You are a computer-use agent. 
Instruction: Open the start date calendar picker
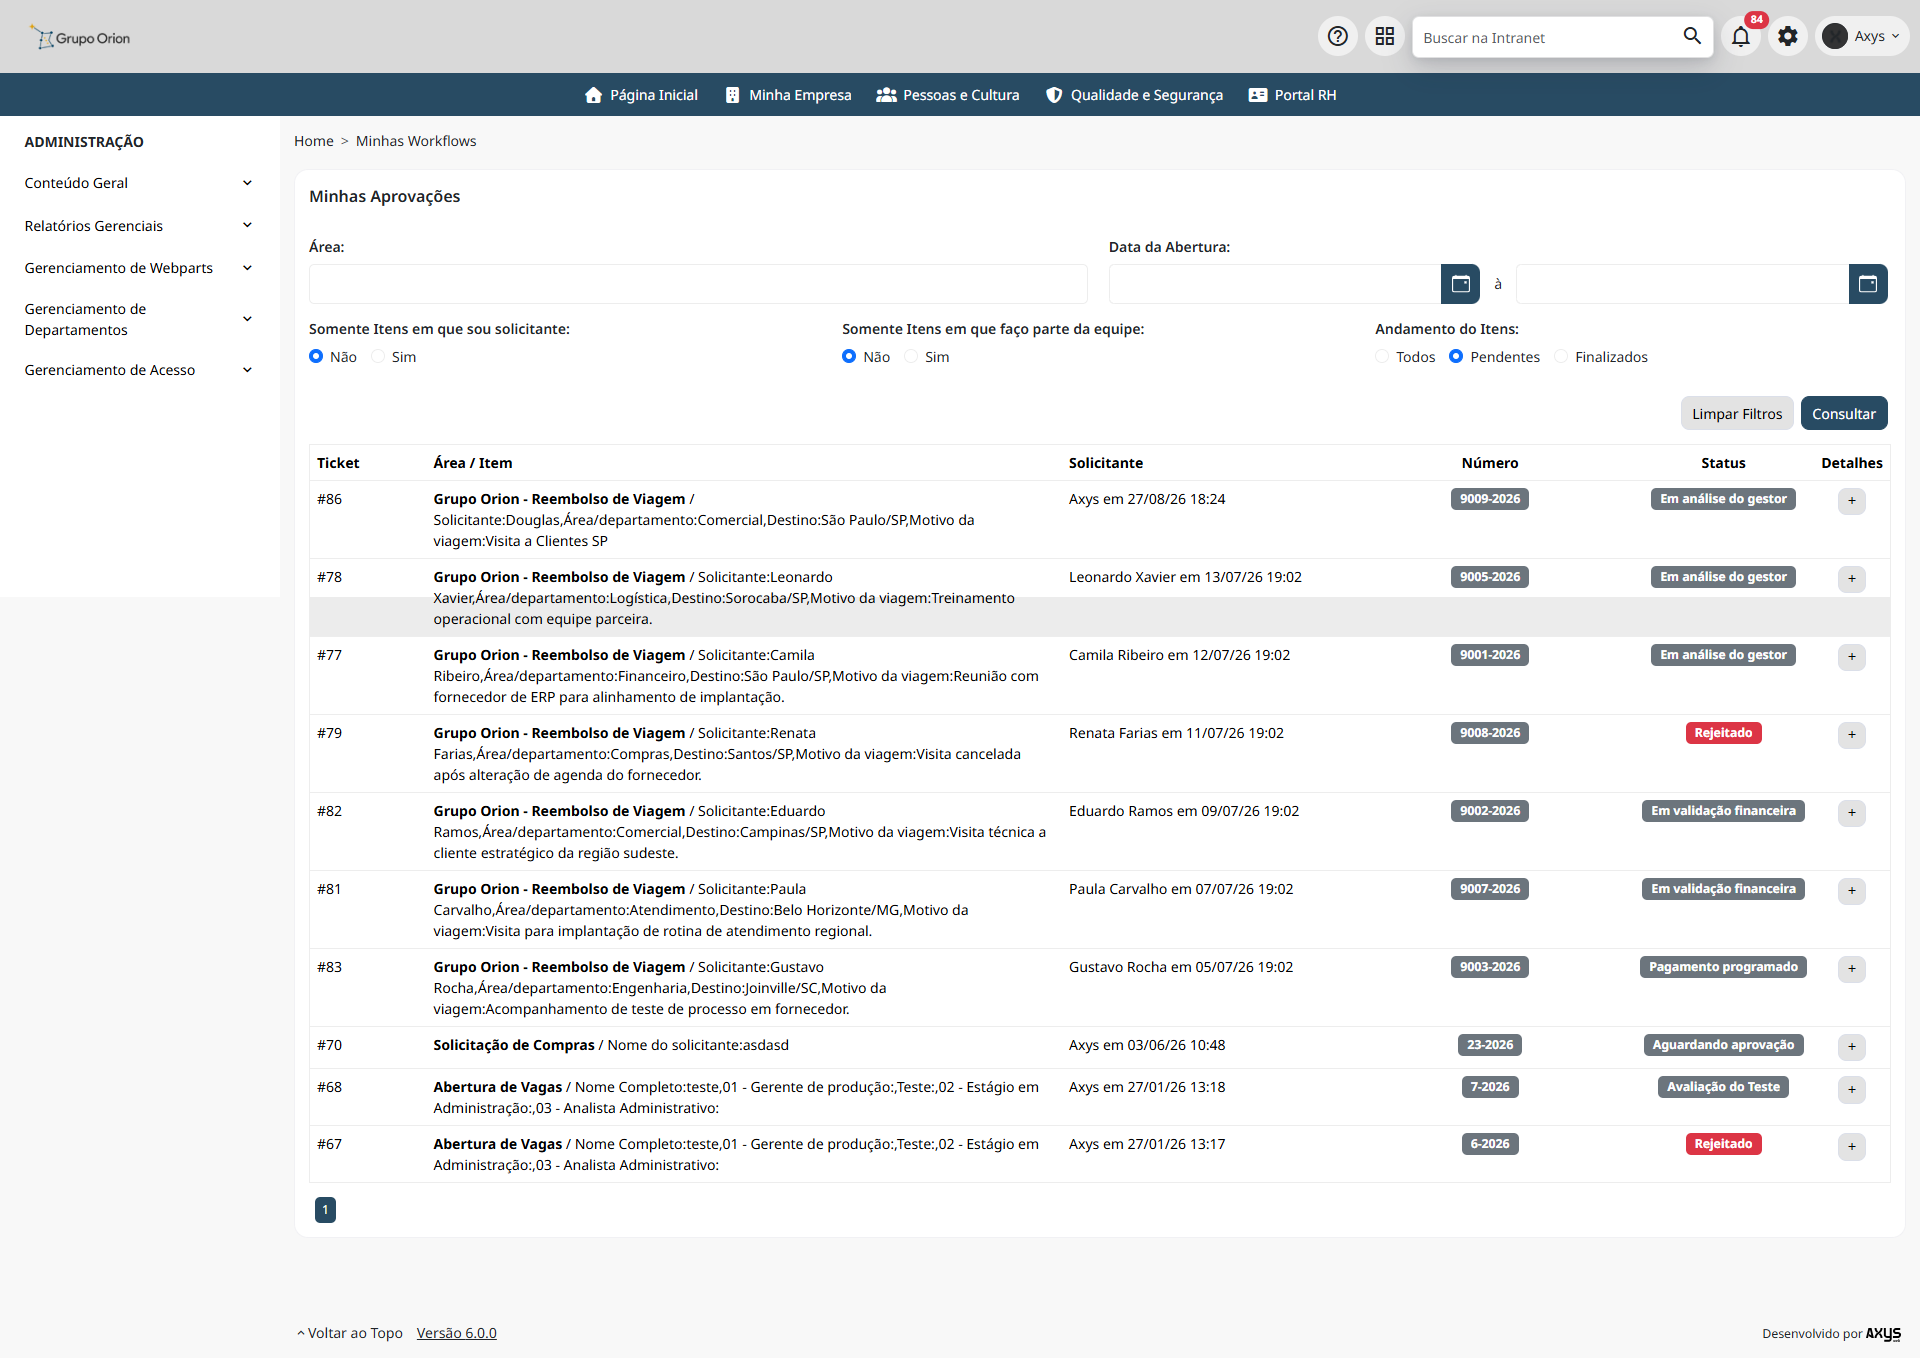click(1460, 284)
